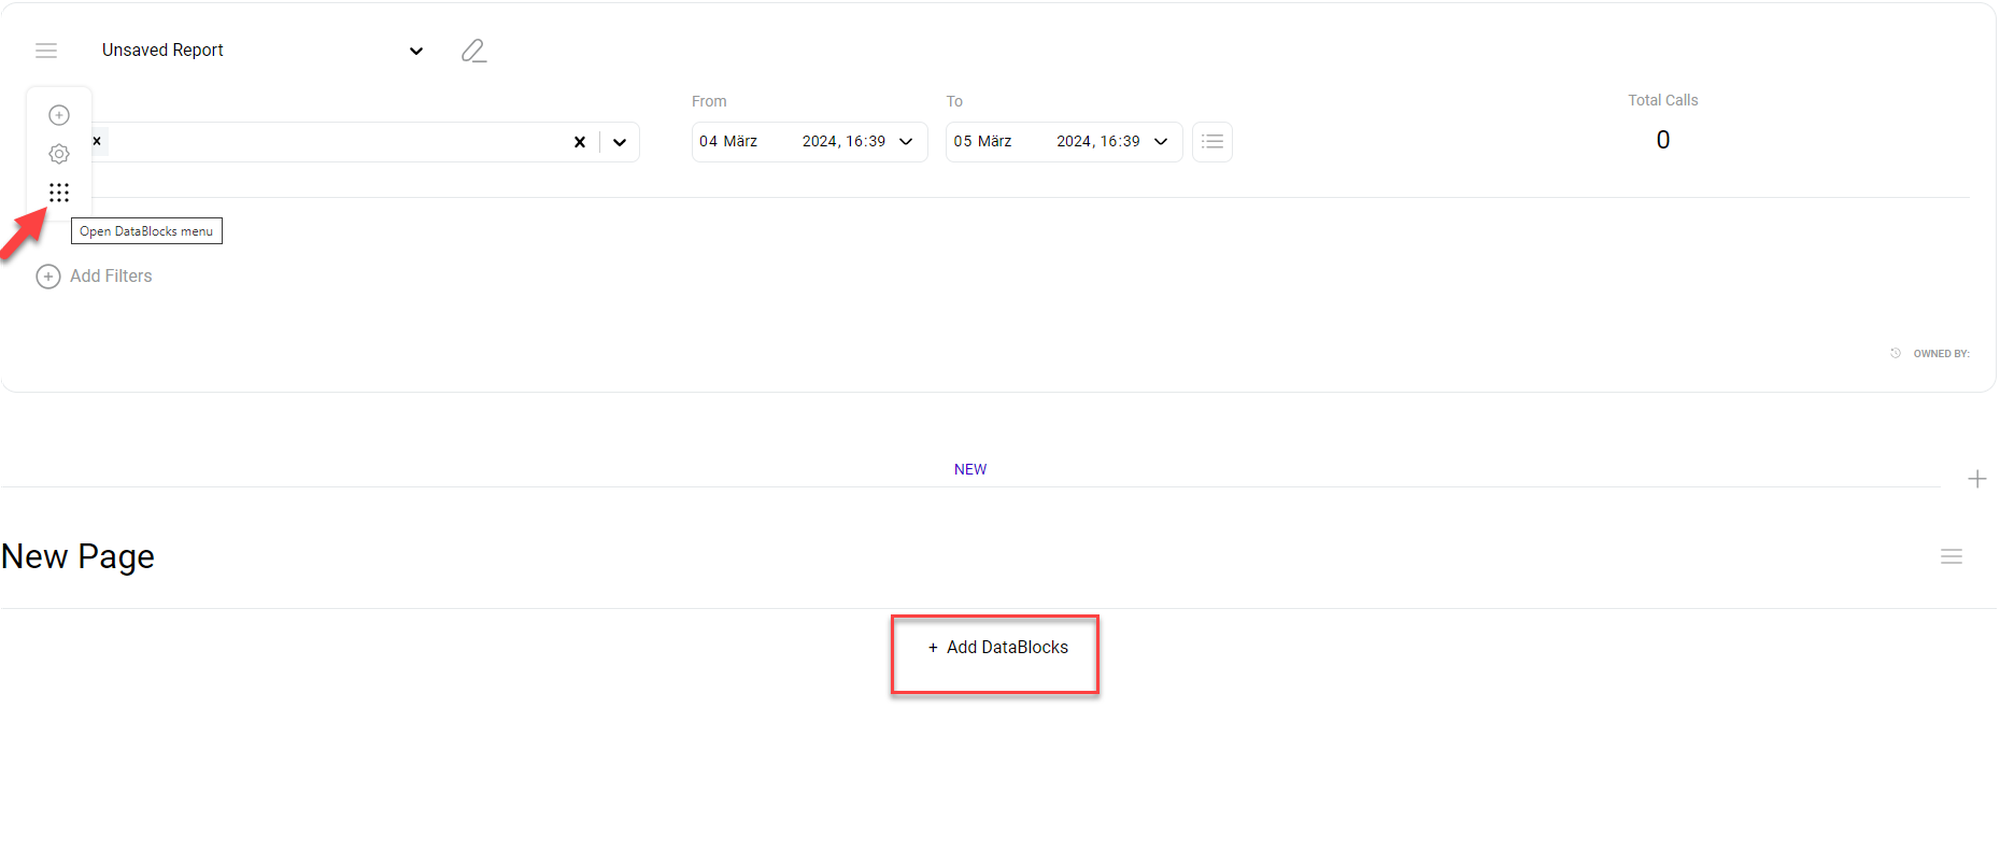Click the plus icon at right of page tabs
The image size is (2000, 849).
pyautogui.click(x=1976, y=479)
